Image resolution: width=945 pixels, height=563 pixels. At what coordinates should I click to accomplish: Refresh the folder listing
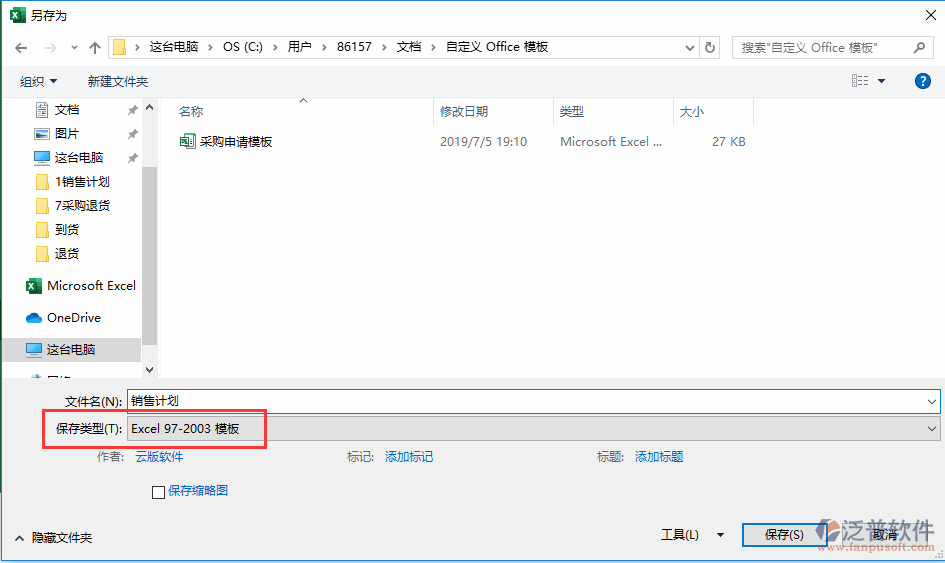tap(710, 47)
